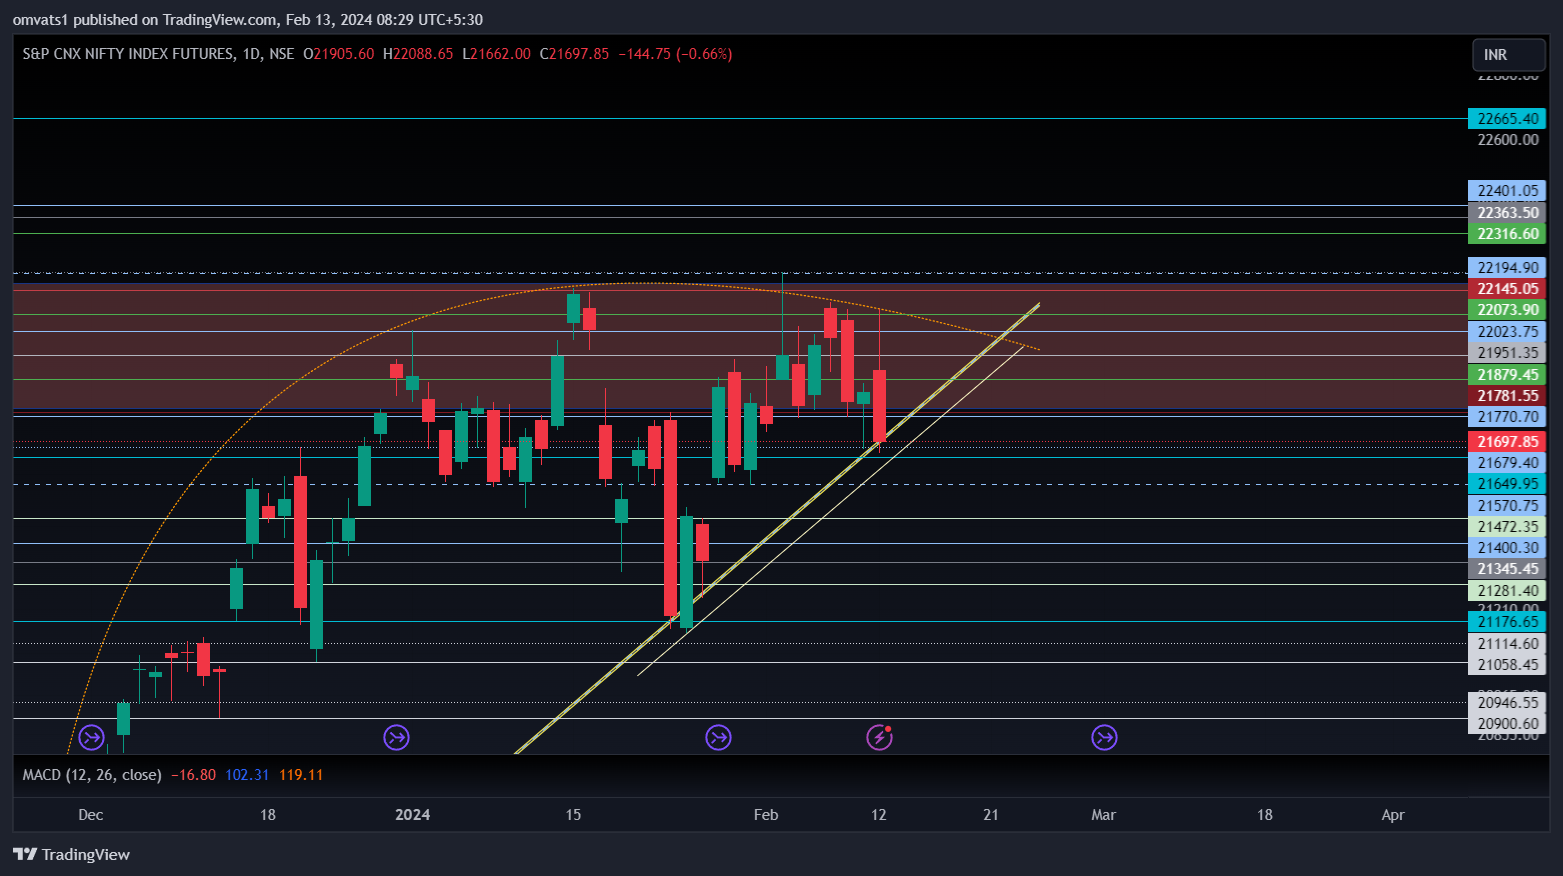
Task: Click the rollover event icon above 2024 label
Action: coord(396,738)
